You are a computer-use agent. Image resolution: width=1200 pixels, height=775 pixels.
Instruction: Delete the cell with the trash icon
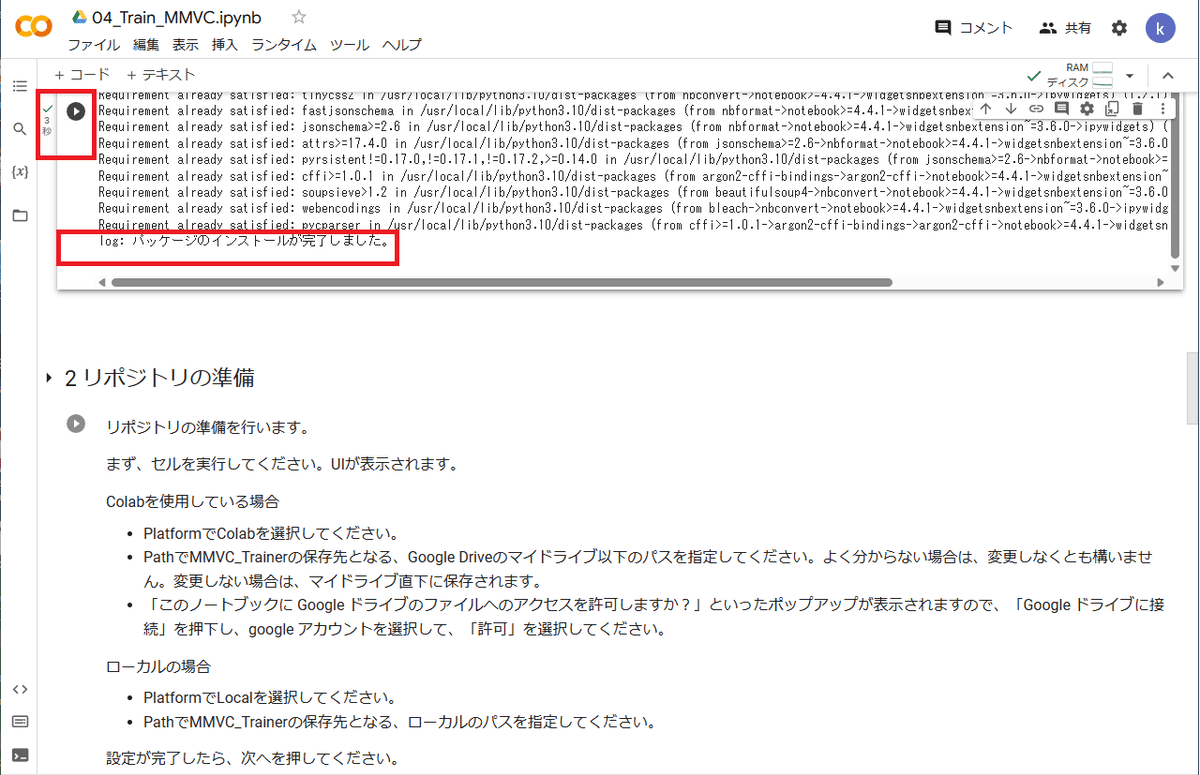point(1137,108)
